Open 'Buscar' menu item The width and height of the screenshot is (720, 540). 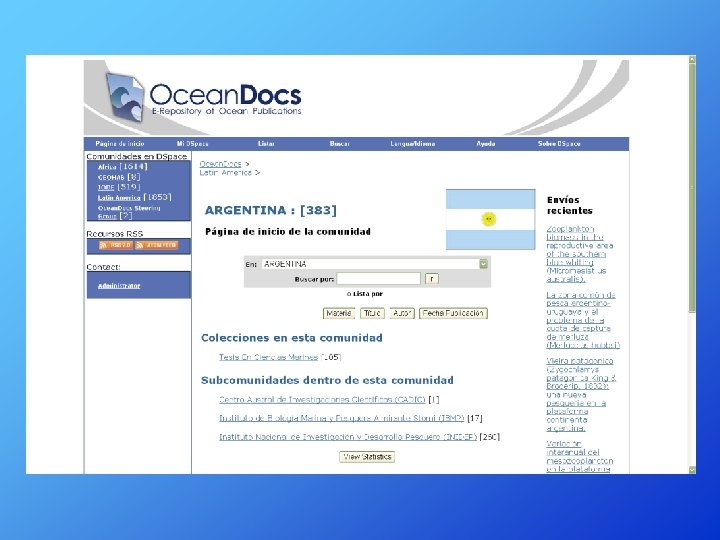tap(340, 144)
